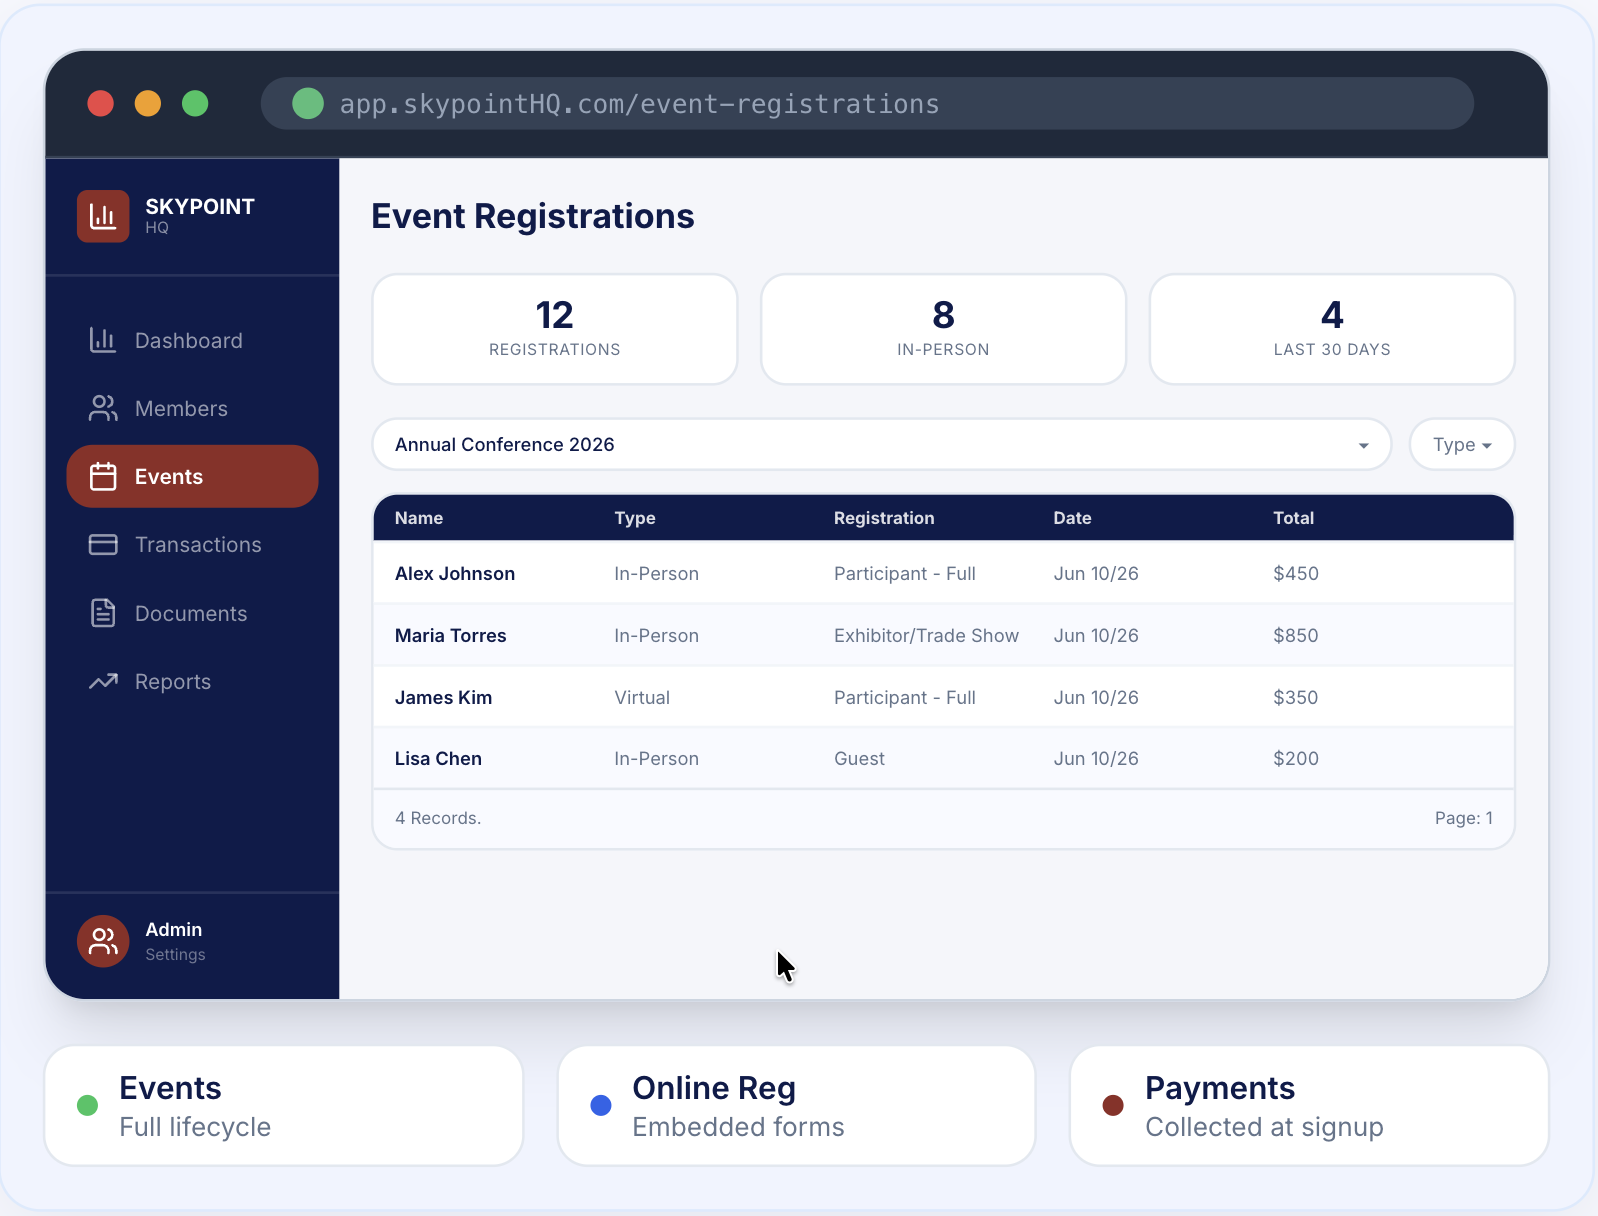Image resolution: width=1598 pixels, height=1216 pixels.
Task: Sort by the Type column header
Action: click(x=635, y=518)
